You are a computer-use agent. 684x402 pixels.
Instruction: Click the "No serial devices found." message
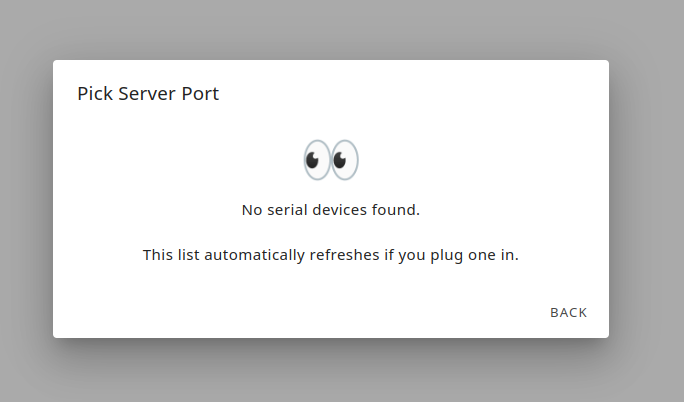tap(330, 210)
